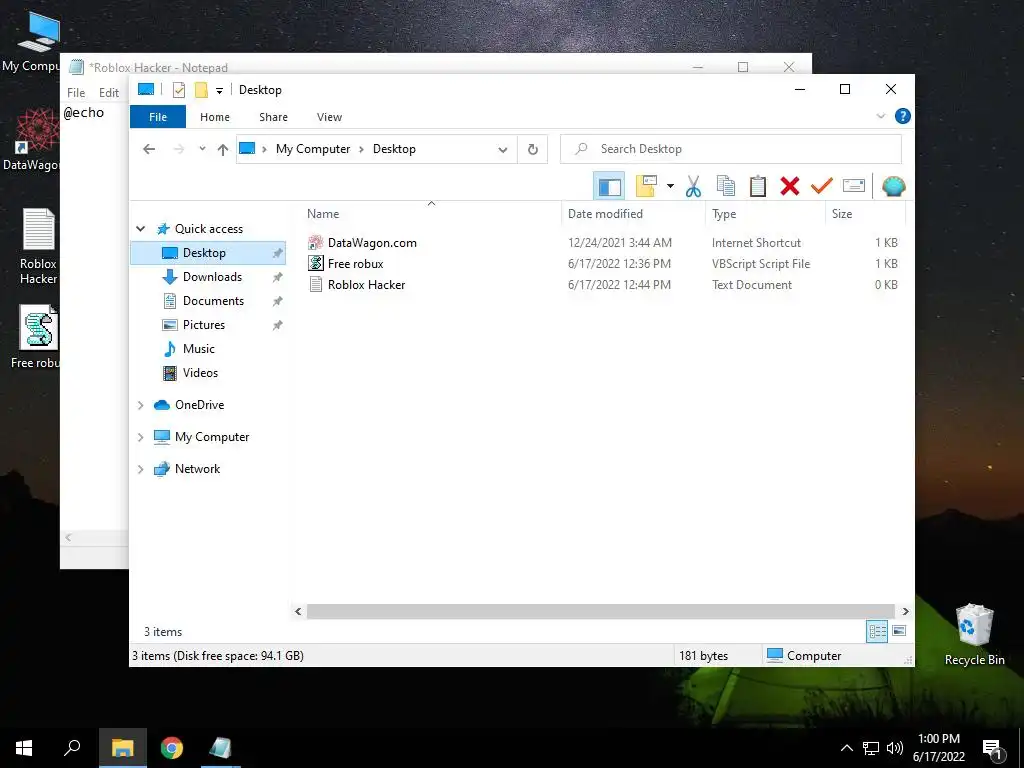Screen dimensions: 1024x768
Task: Click the orange checkmark Properties icon
Action: tap(822, 186)
